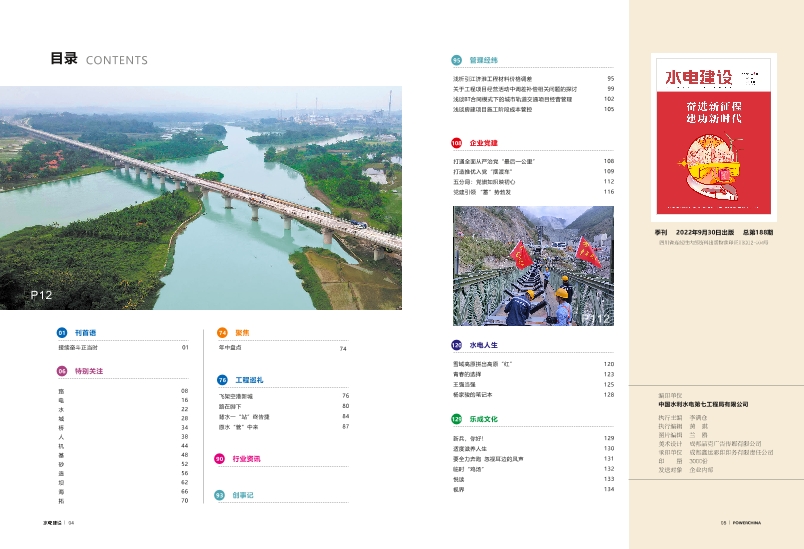
Task: Select the 水电人生 section heading
Action: (484, 344)
